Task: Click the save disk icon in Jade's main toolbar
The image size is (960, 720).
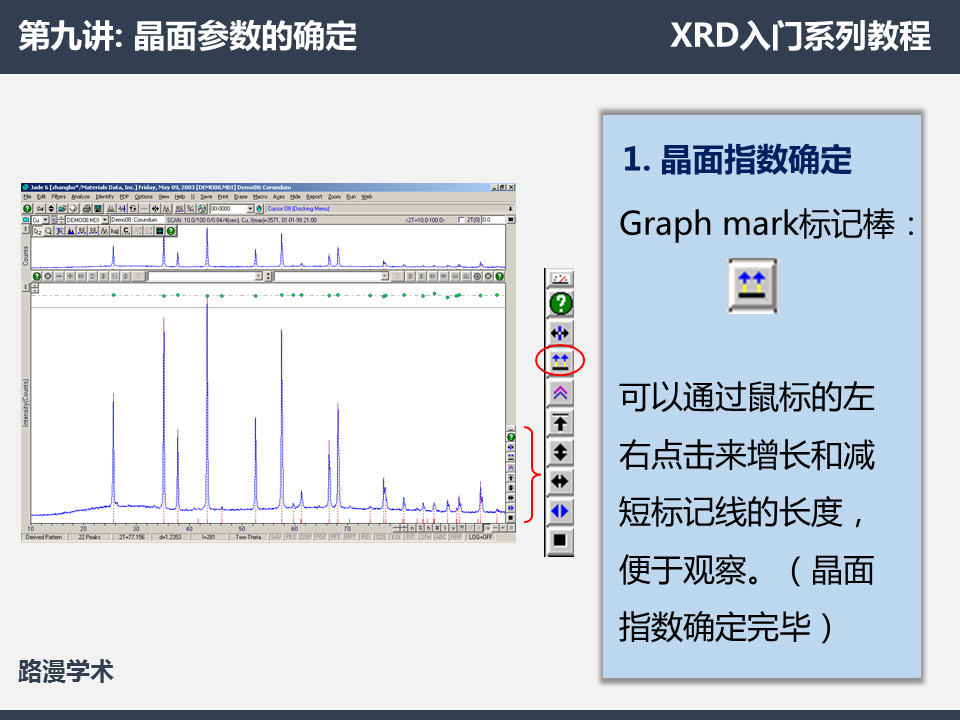Action: click(x=99, y=209)
